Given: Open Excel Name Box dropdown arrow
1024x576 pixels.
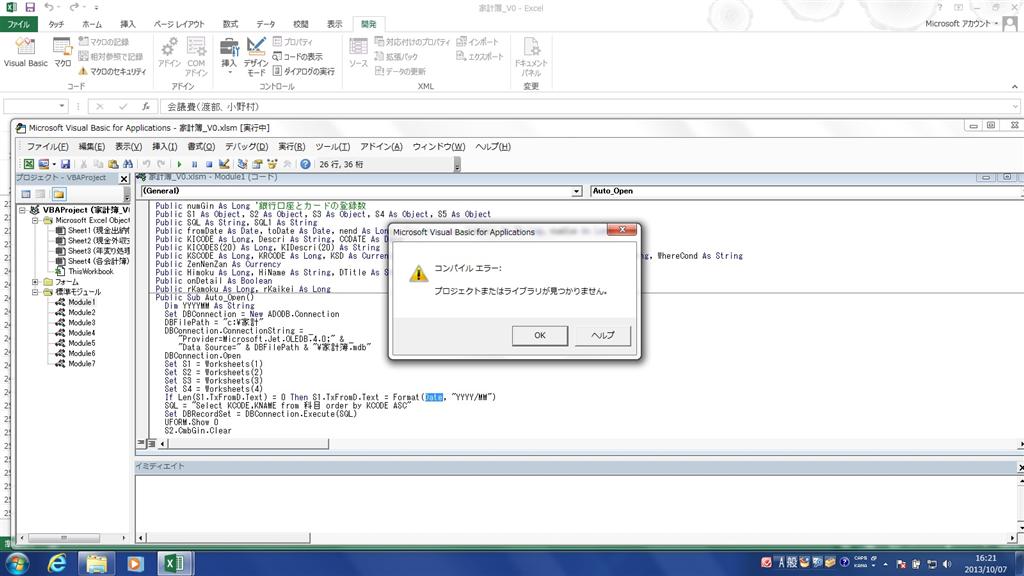Looking at the screenshot, I should click(x=61, y=106).
